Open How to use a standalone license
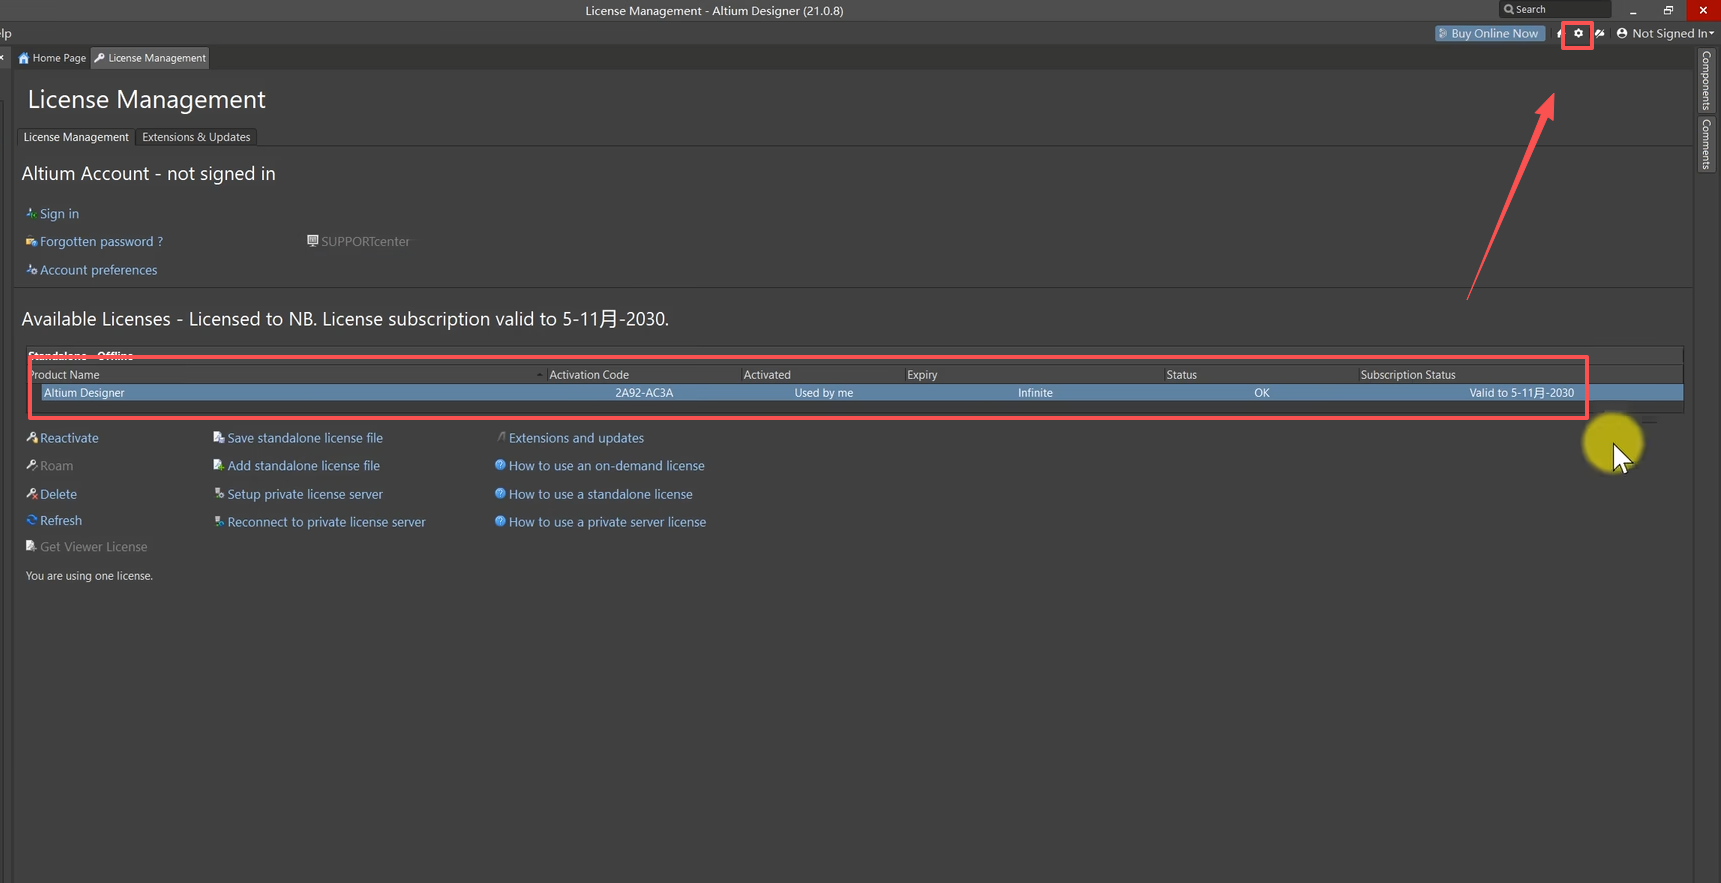Viewport: 1721px width, 883px height. coord(600,494)
